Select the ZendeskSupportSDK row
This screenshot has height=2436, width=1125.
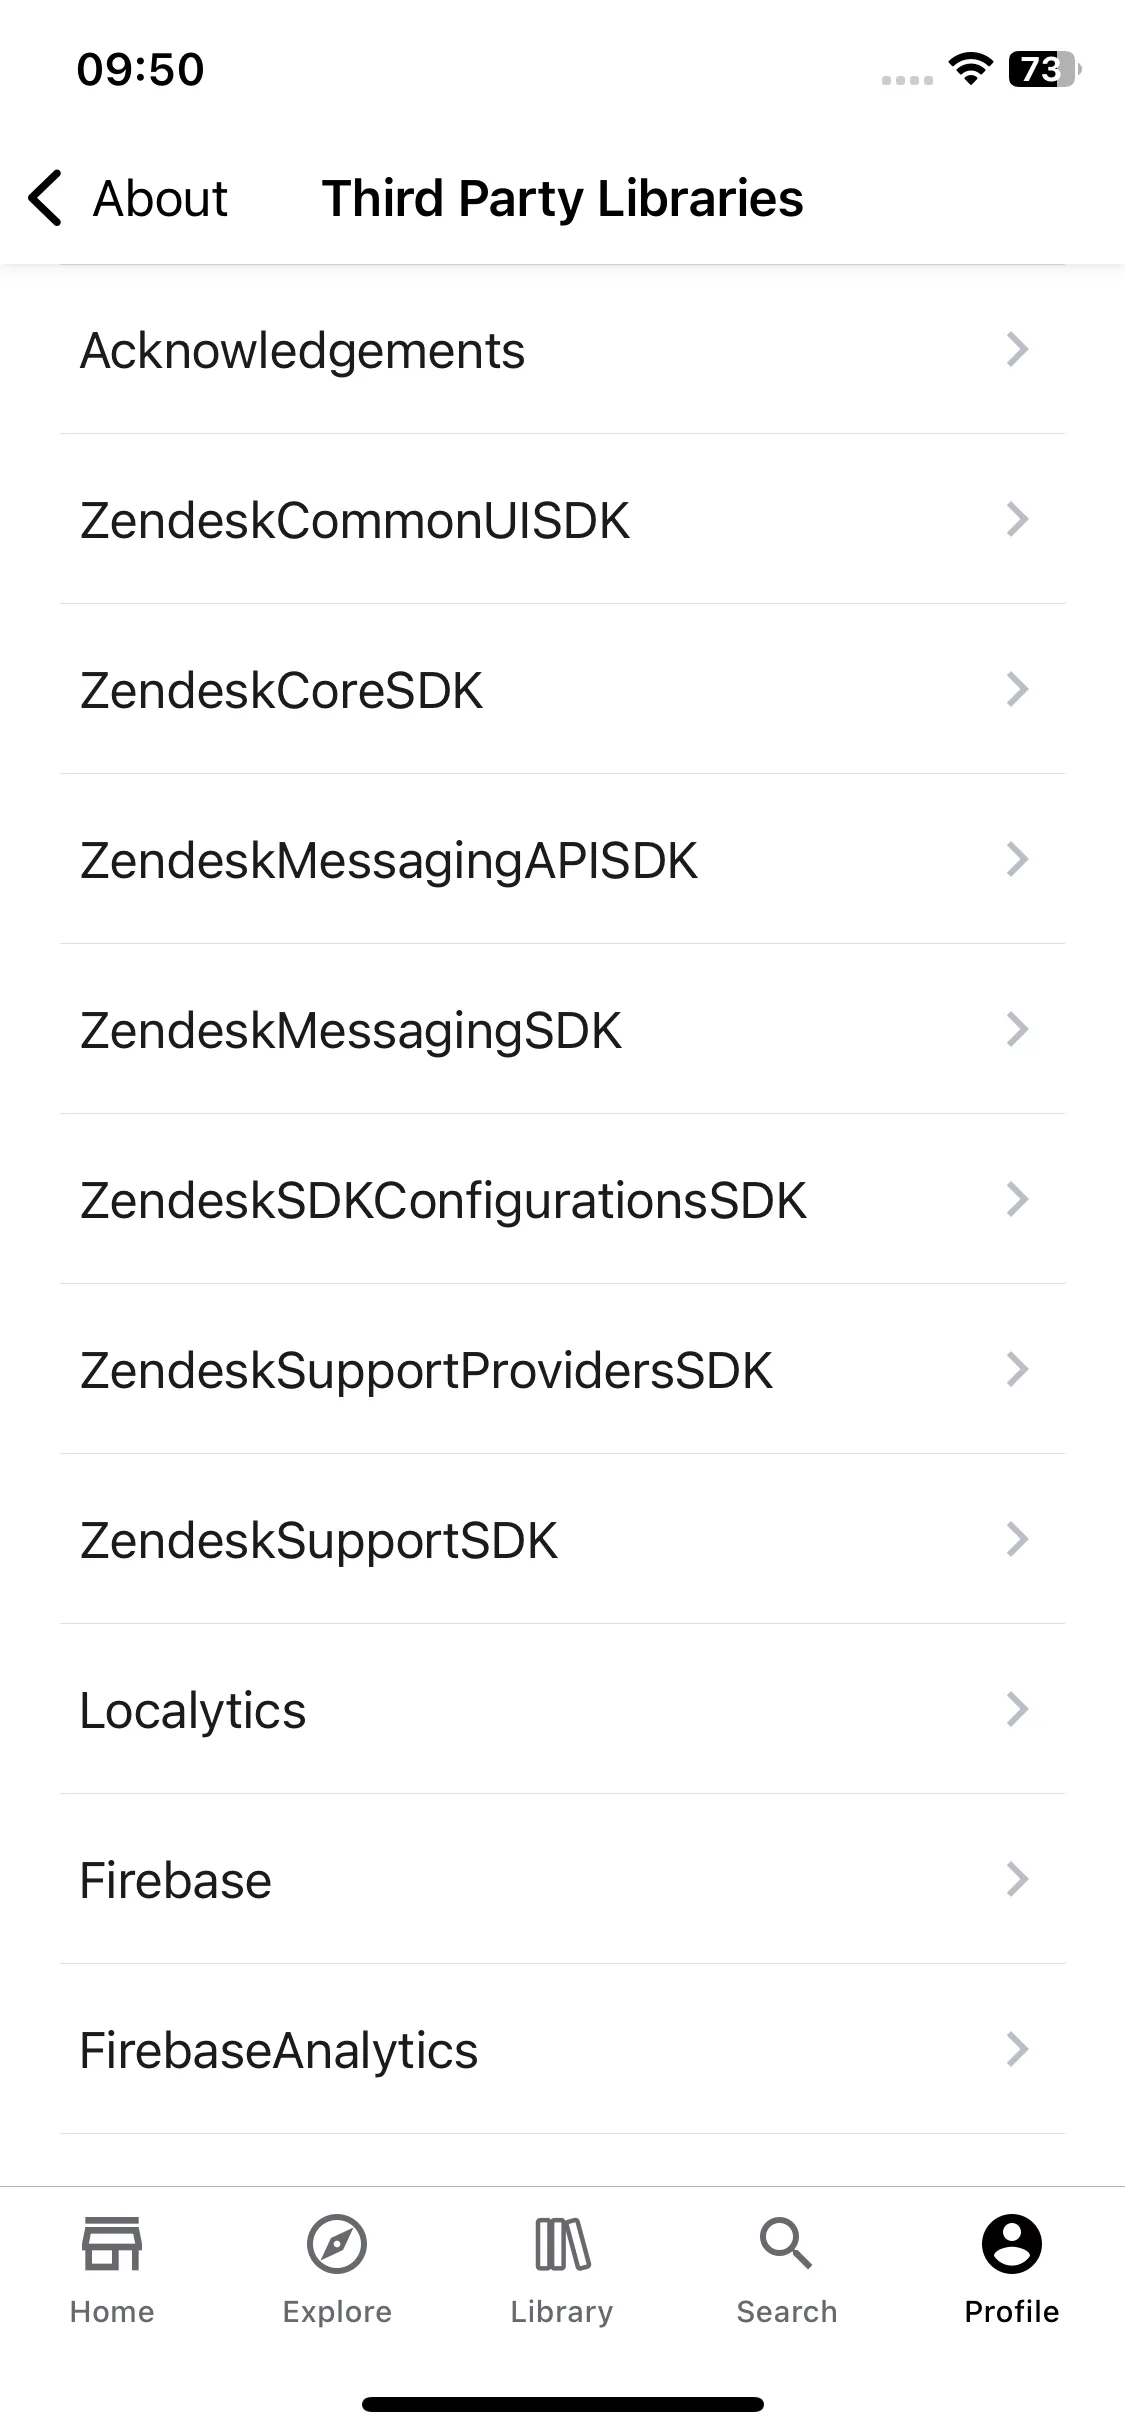(x=562, y=1539)
